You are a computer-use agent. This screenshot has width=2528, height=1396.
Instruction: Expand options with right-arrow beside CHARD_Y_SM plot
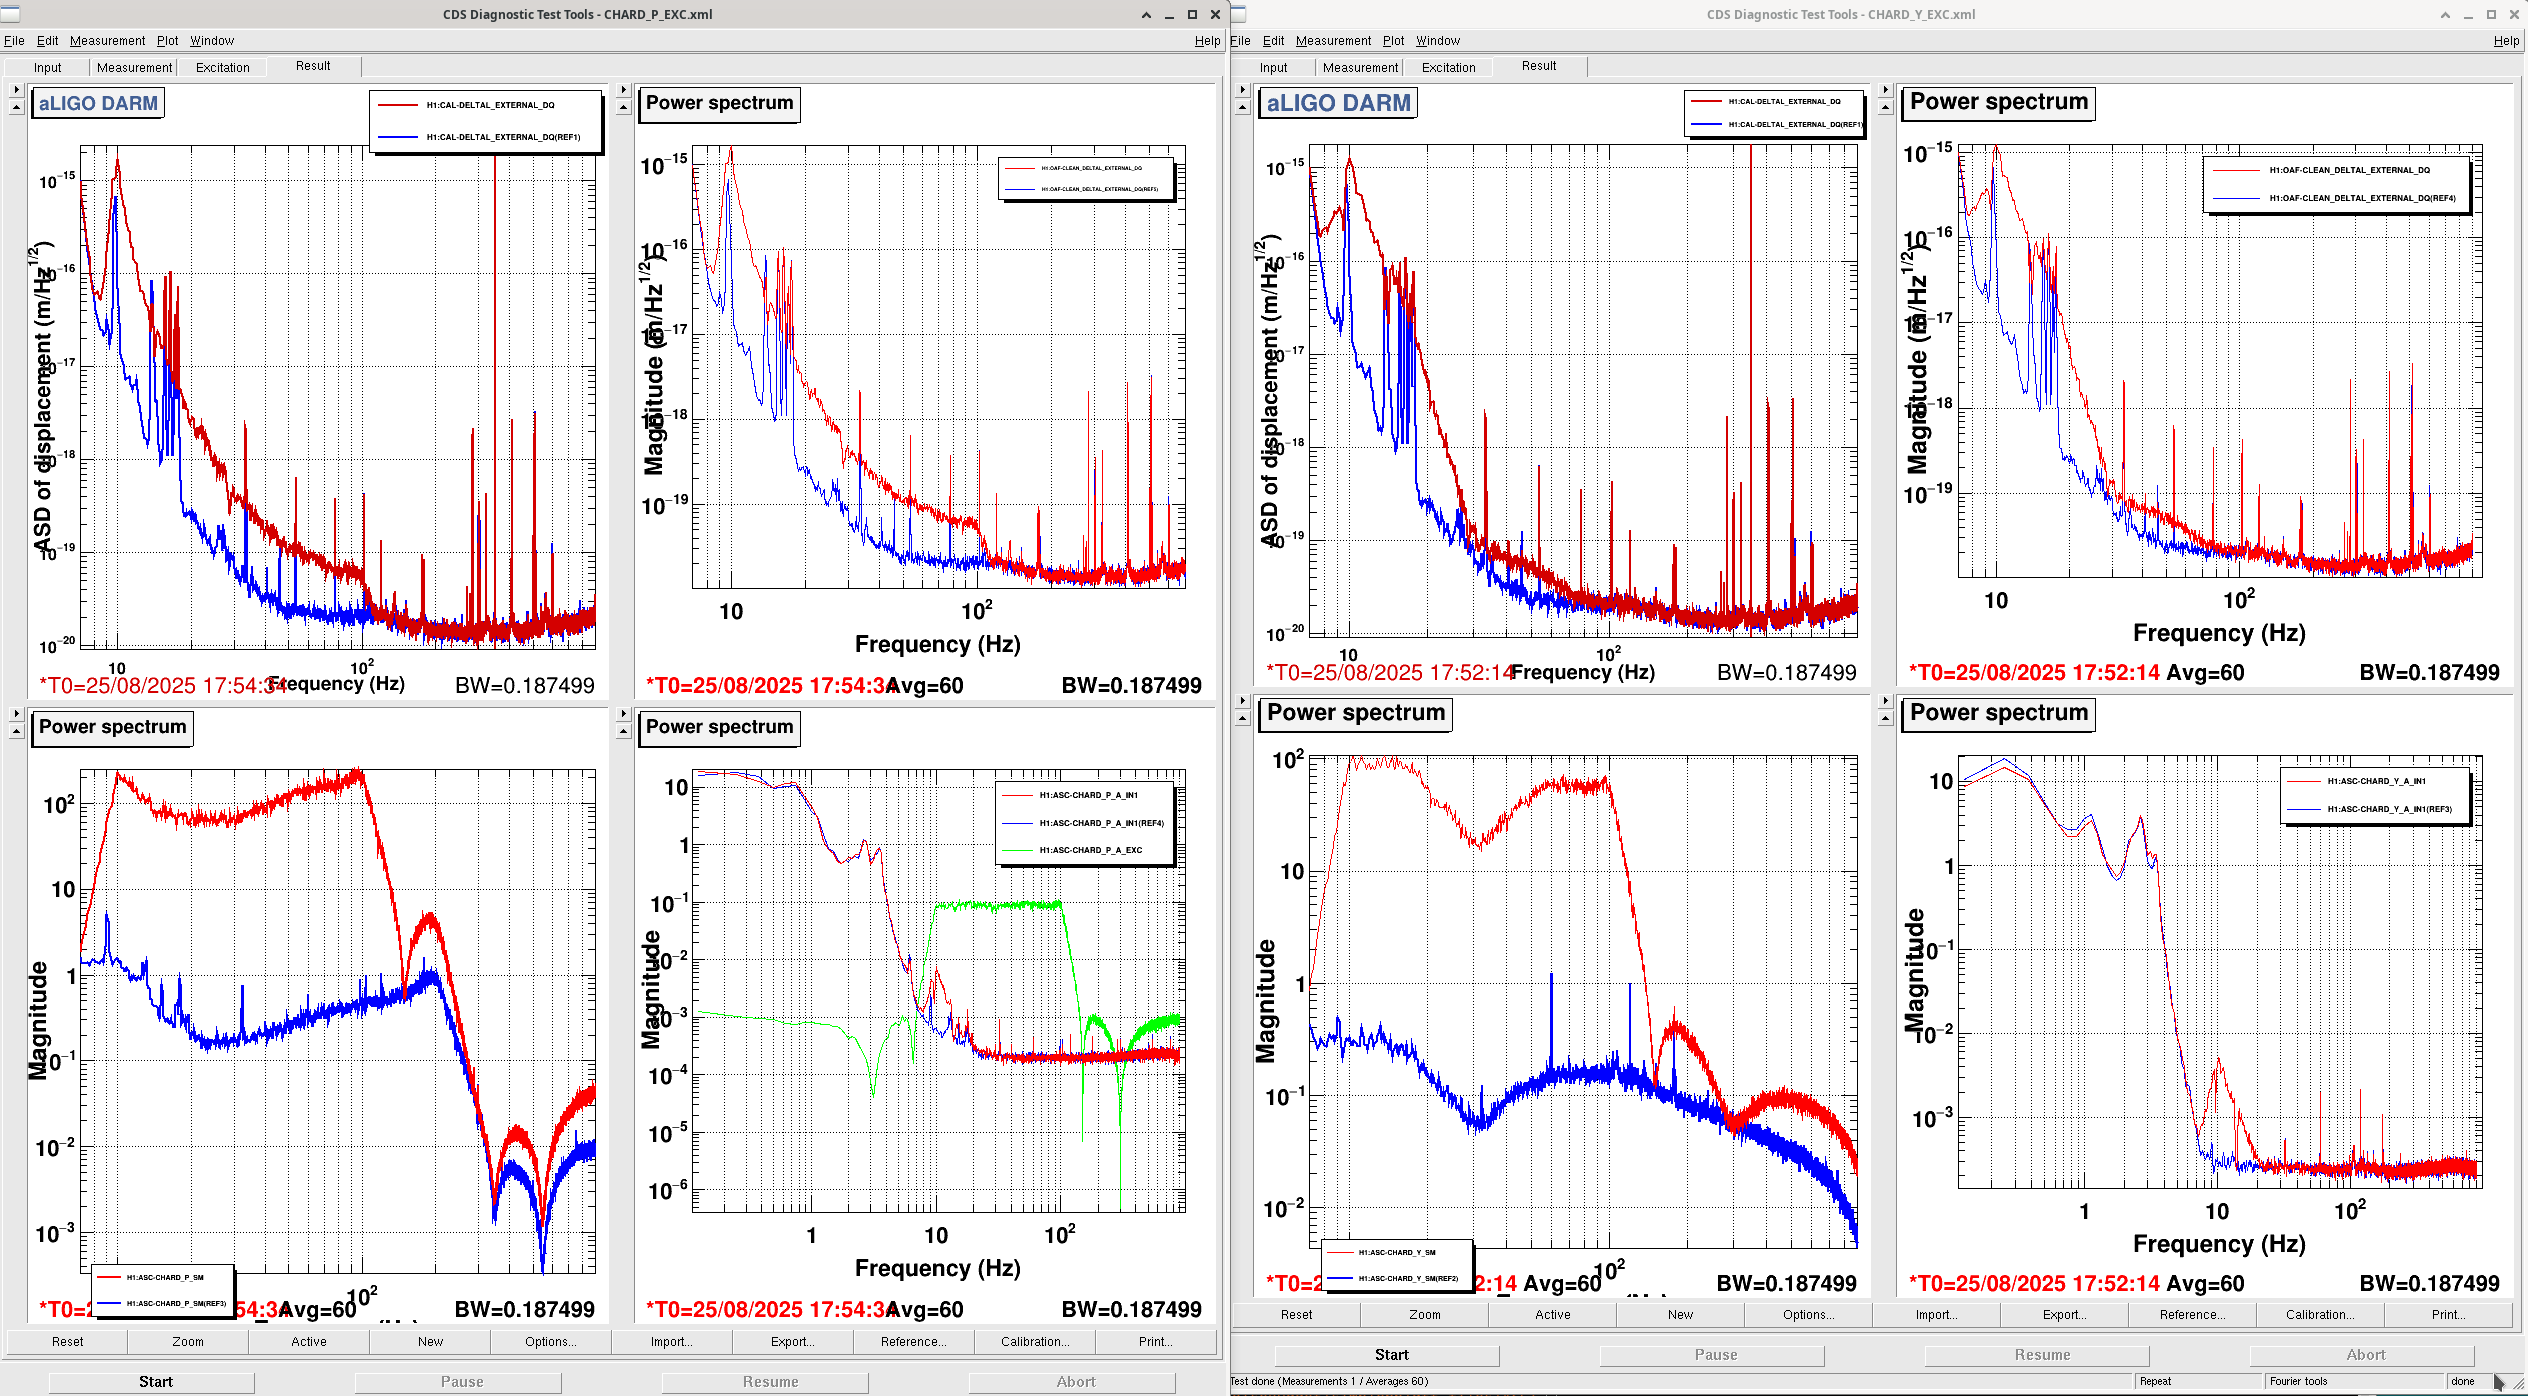[1243, 700]
